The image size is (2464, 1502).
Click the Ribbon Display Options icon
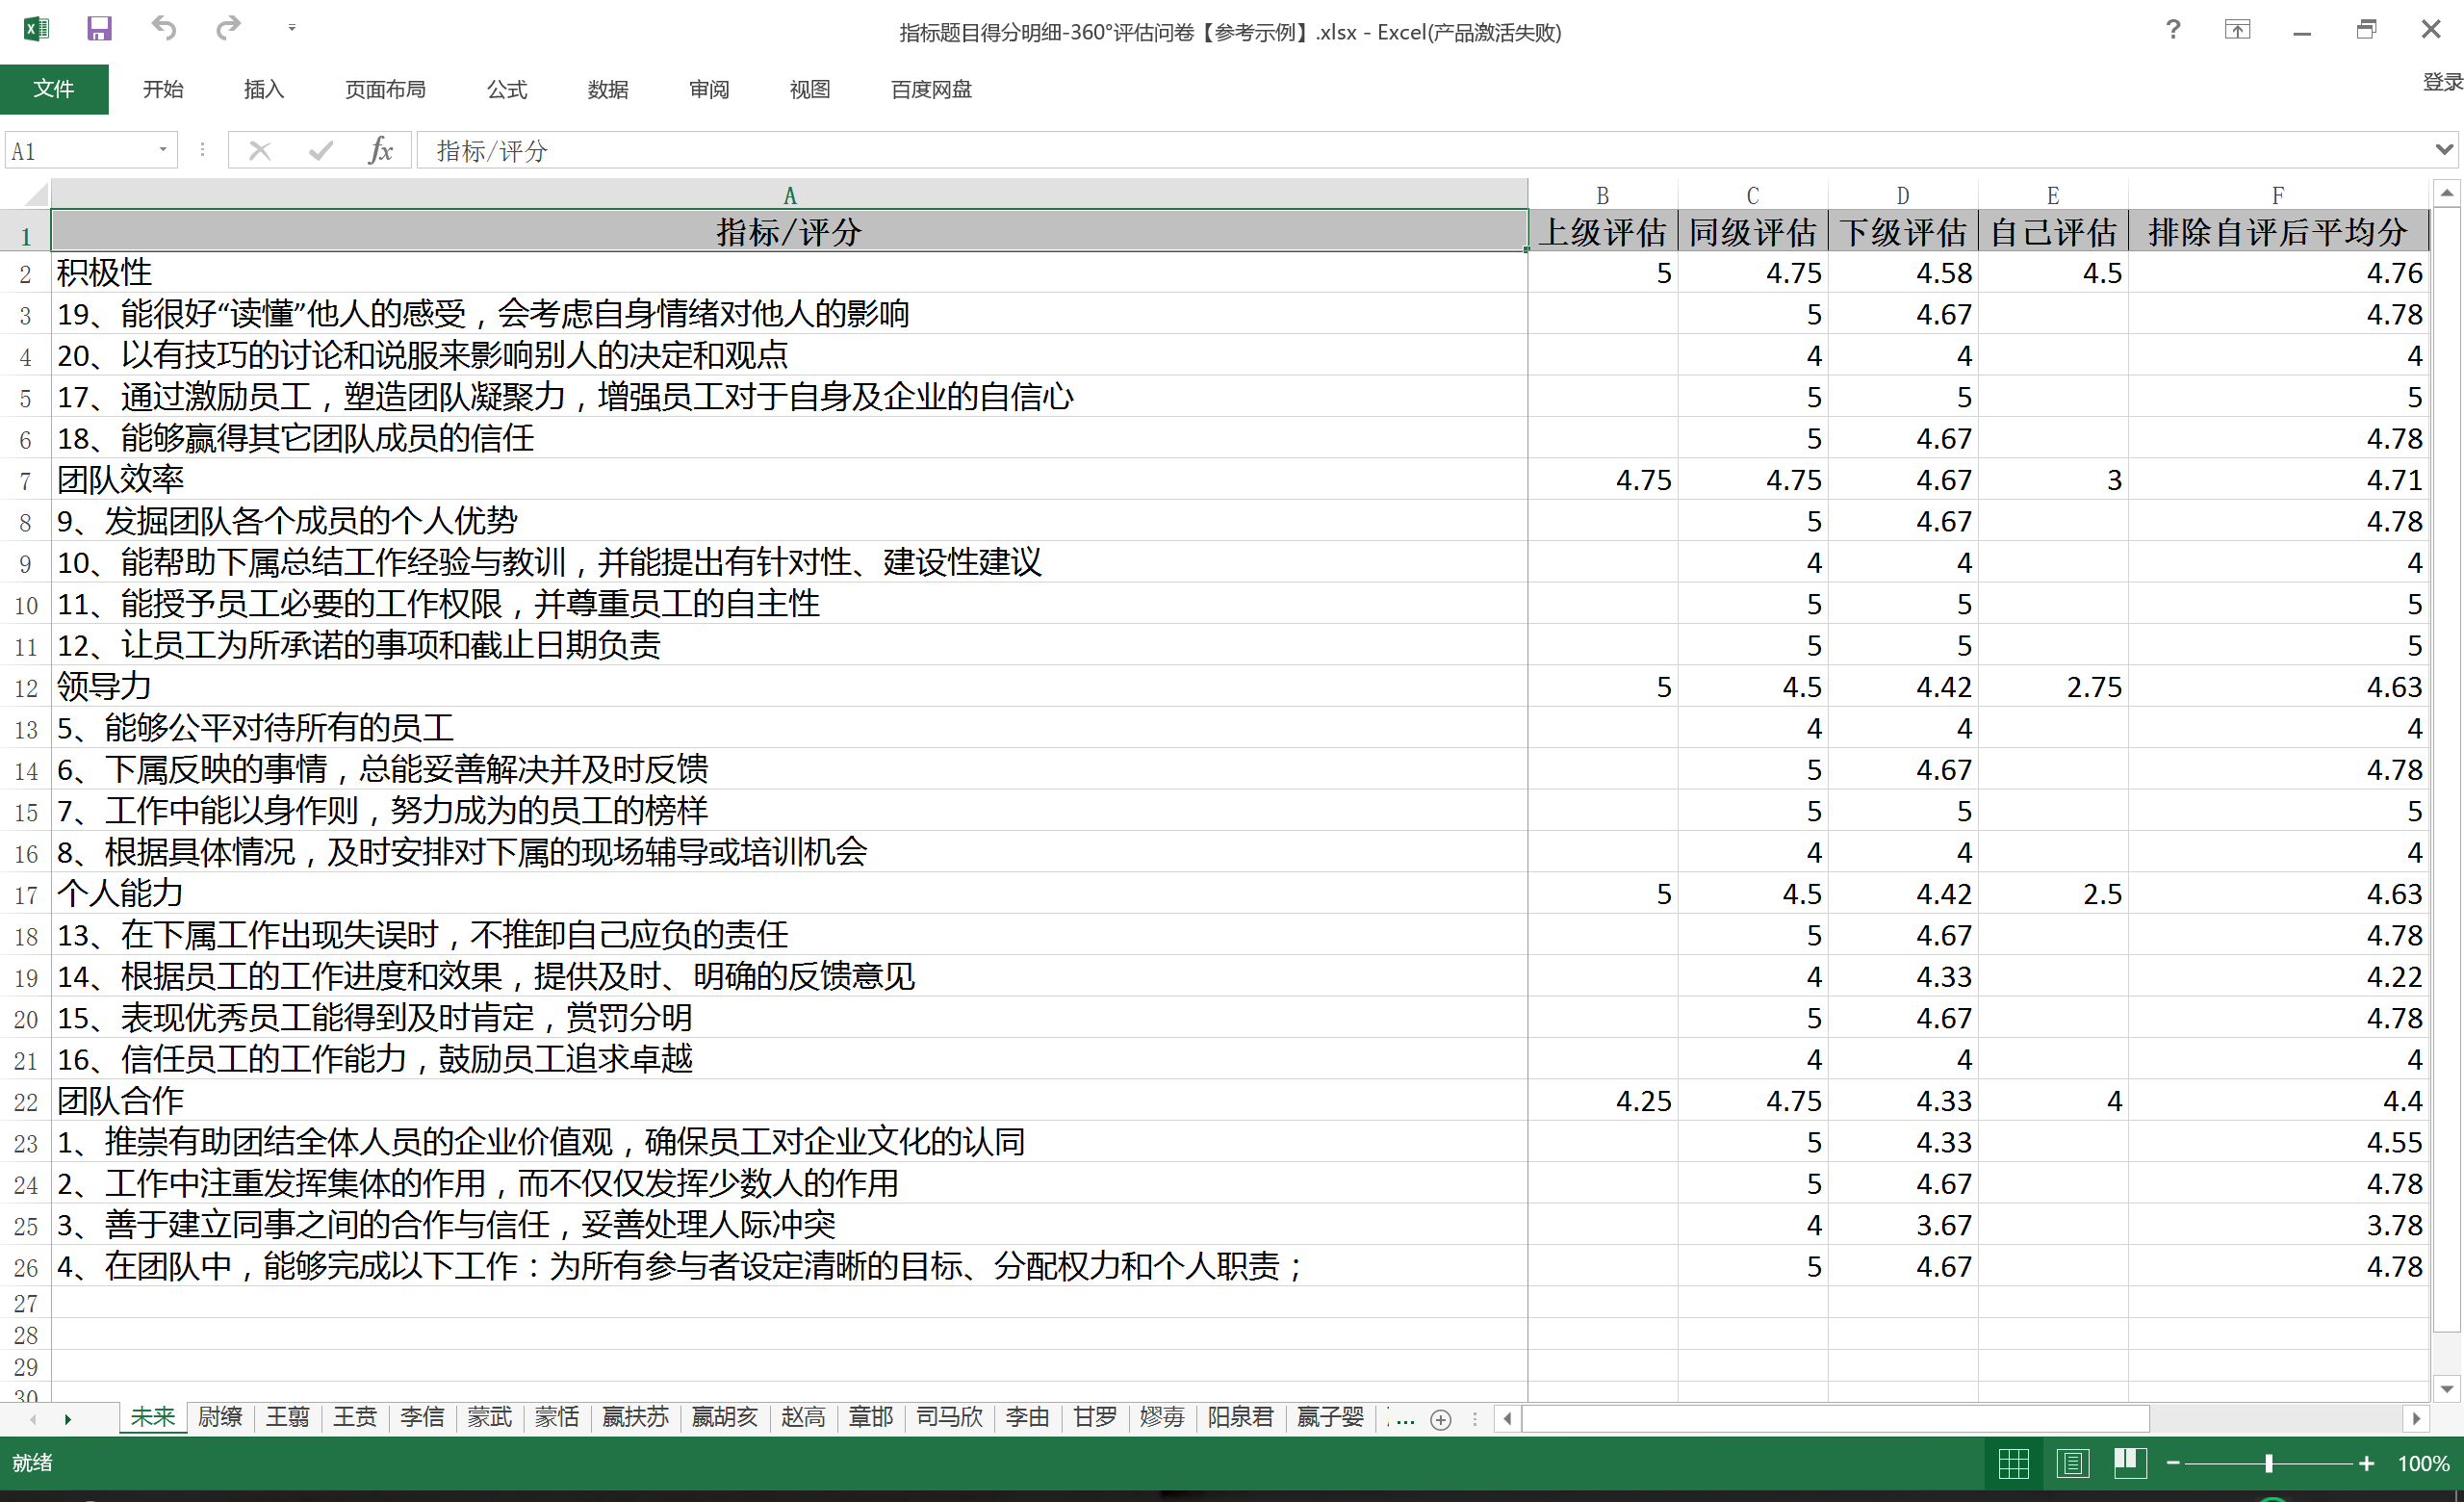pos(2237,30)
